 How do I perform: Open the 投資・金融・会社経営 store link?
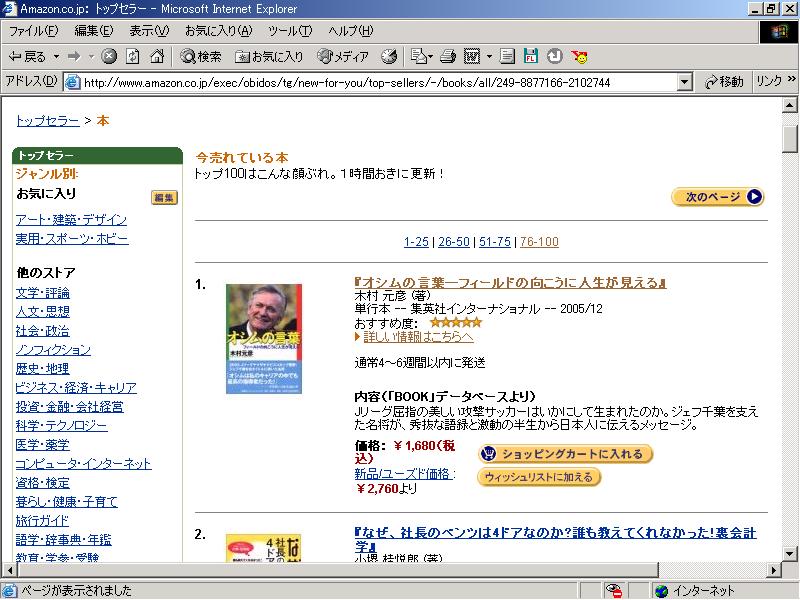click(x=69, y=407)
